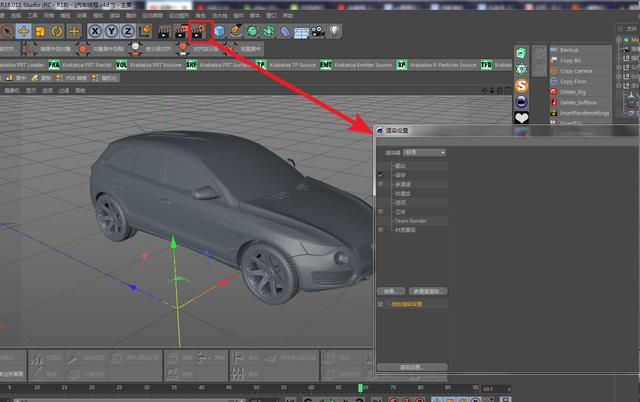This screenshot has height=402, width=640.
Task: Click Render to Picture Viewer icon
Action: click(x=181, y=32)
